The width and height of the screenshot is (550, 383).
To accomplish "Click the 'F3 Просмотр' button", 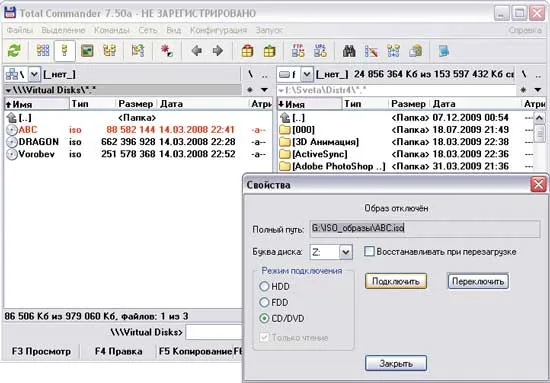I will click(x=41, y=351).
